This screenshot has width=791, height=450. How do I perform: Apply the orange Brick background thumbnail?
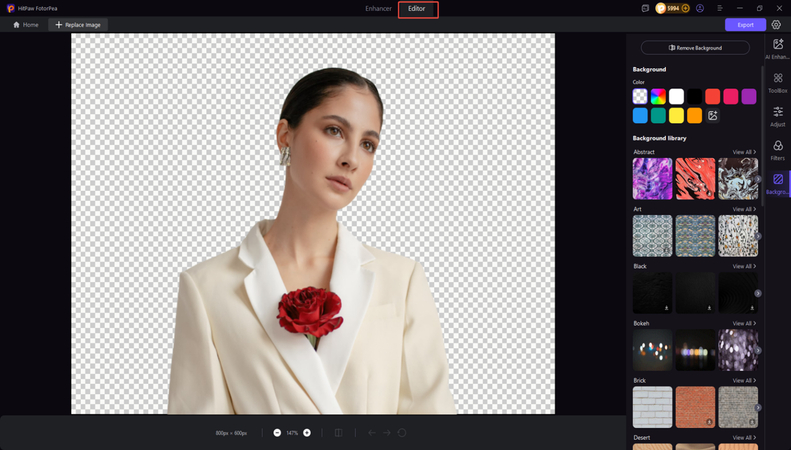pos(695,407)
